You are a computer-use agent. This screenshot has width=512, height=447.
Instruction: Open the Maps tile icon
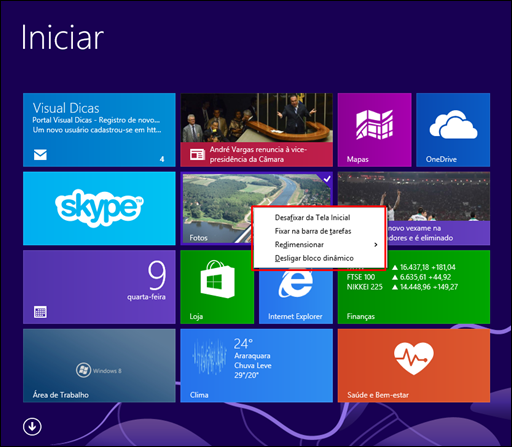coord(374,124)
